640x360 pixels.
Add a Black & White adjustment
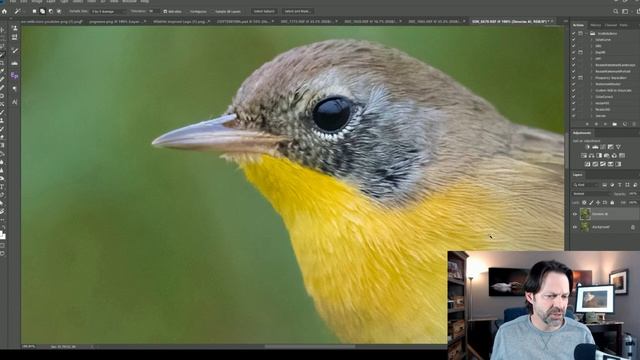[599, 156]
